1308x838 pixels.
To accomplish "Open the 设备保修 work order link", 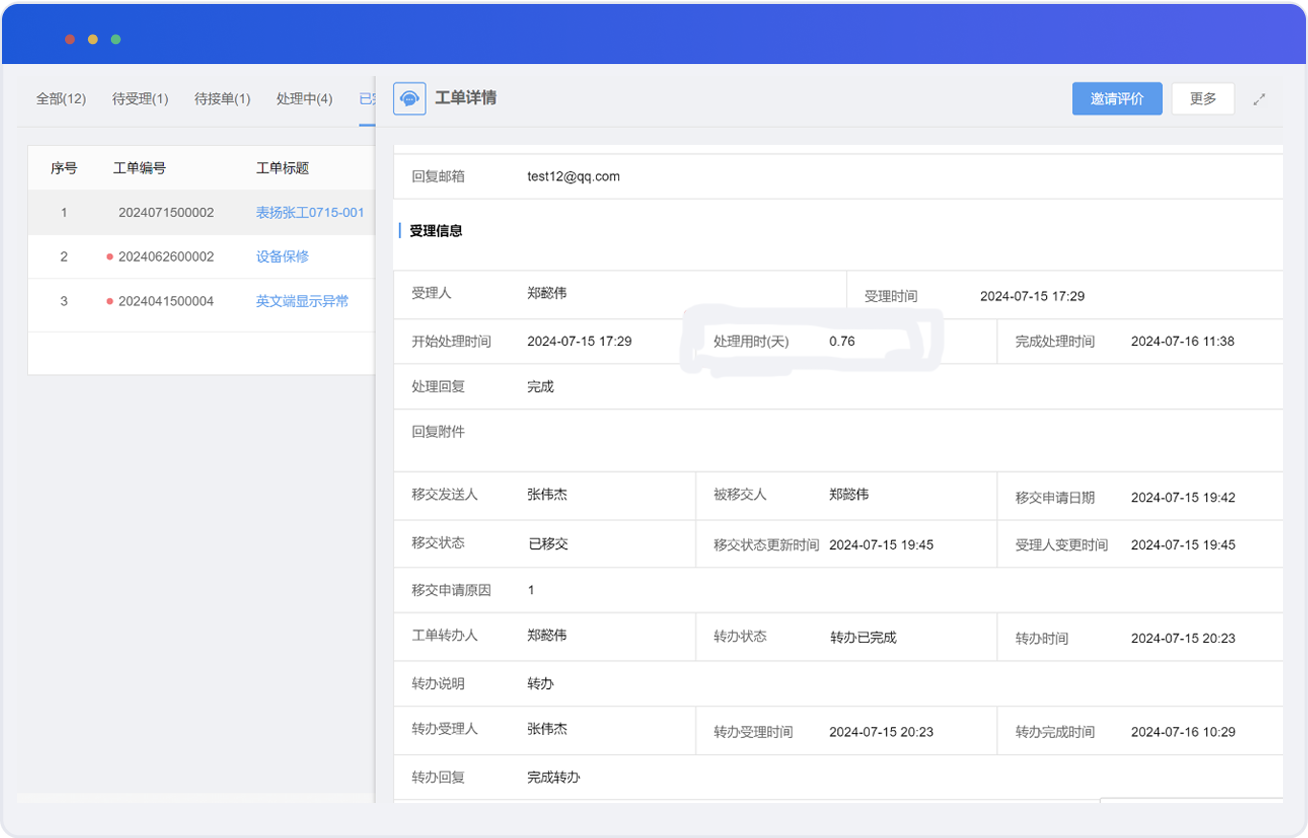I will point(282,257).
